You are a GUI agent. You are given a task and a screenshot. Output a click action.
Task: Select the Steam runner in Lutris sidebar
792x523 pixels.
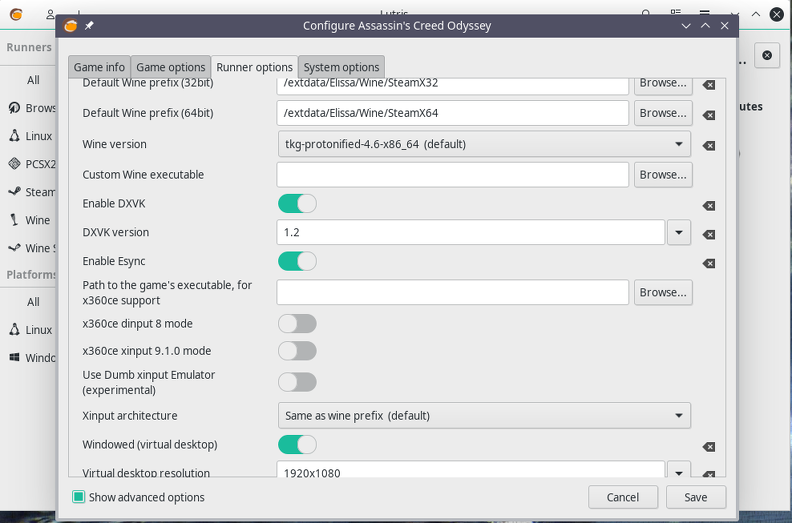click(x=31, y=192)
